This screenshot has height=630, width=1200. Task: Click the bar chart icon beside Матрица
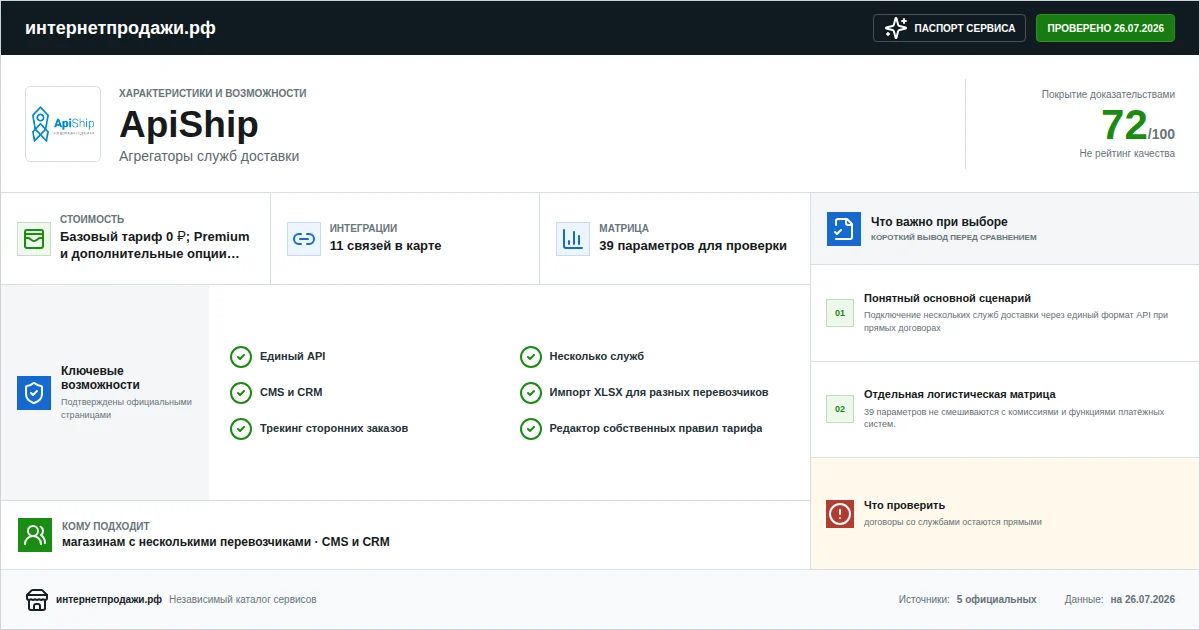573,239
